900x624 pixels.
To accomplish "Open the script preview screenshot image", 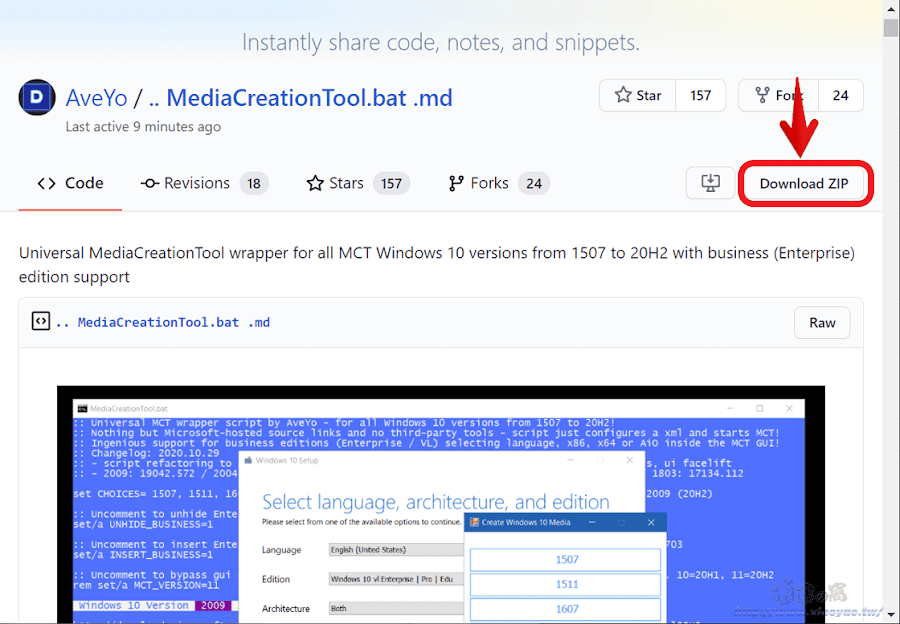I will pos(441,504).
